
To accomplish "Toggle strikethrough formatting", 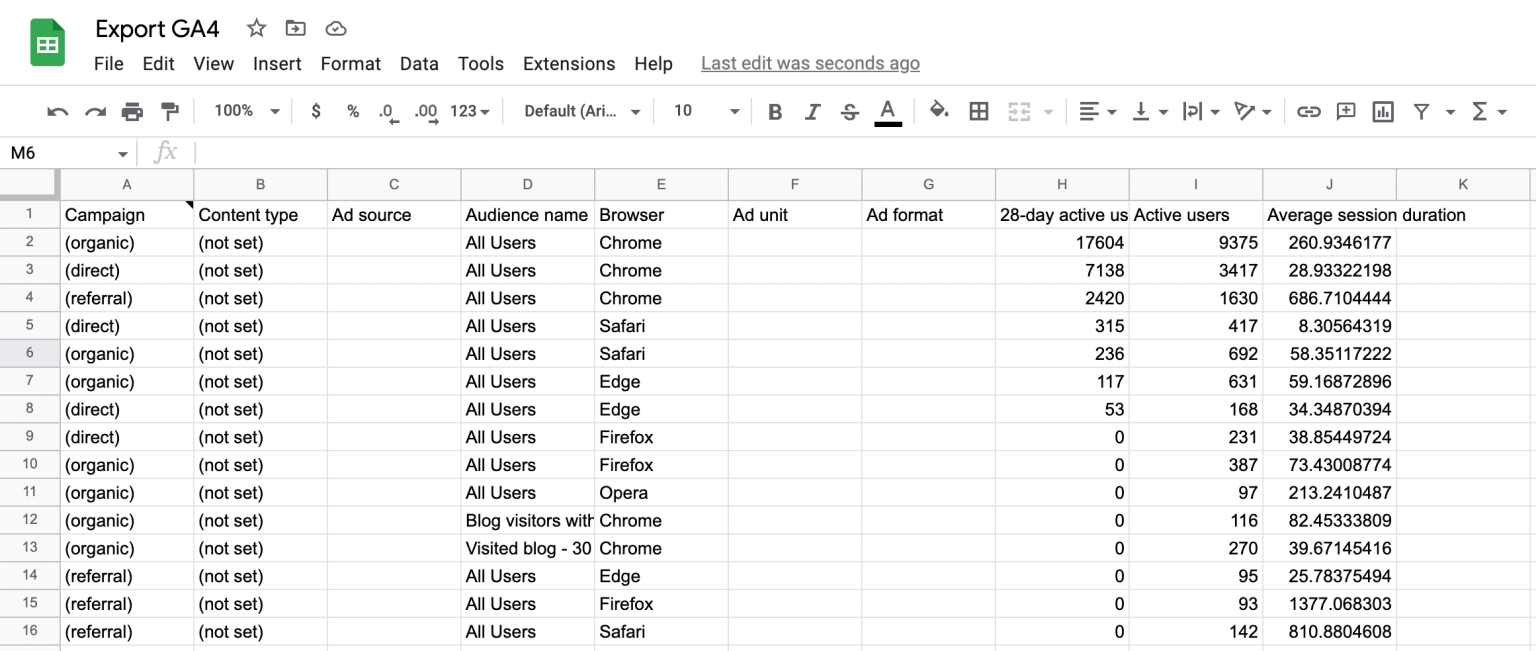I will (x=849, y=111).
